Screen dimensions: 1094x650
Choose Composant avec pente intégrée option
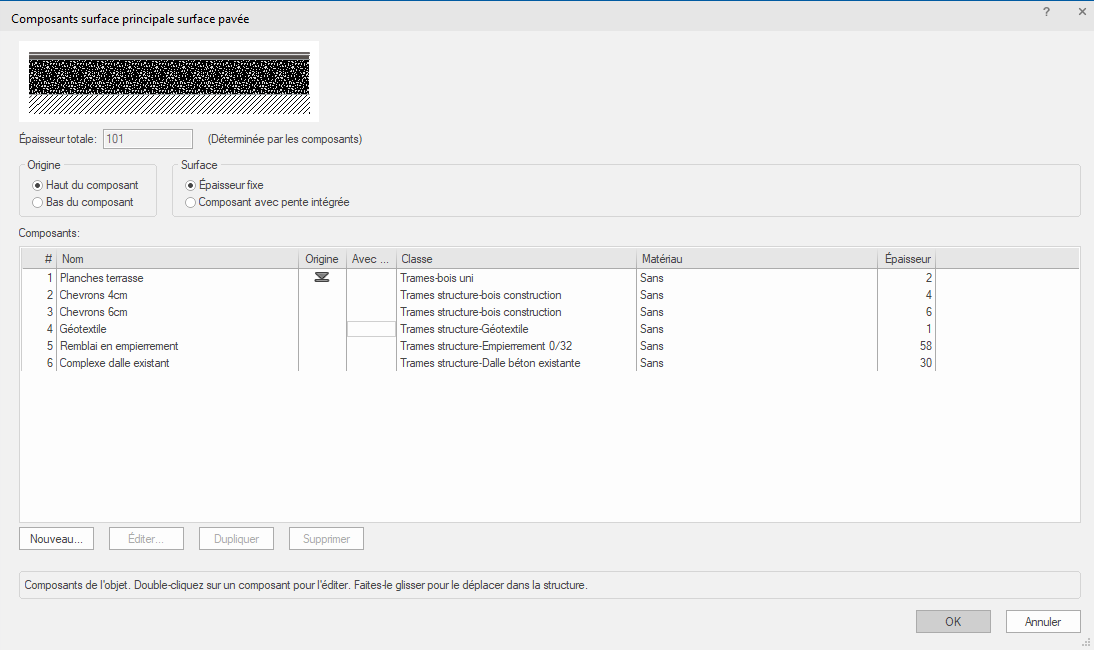click(191, 202)
